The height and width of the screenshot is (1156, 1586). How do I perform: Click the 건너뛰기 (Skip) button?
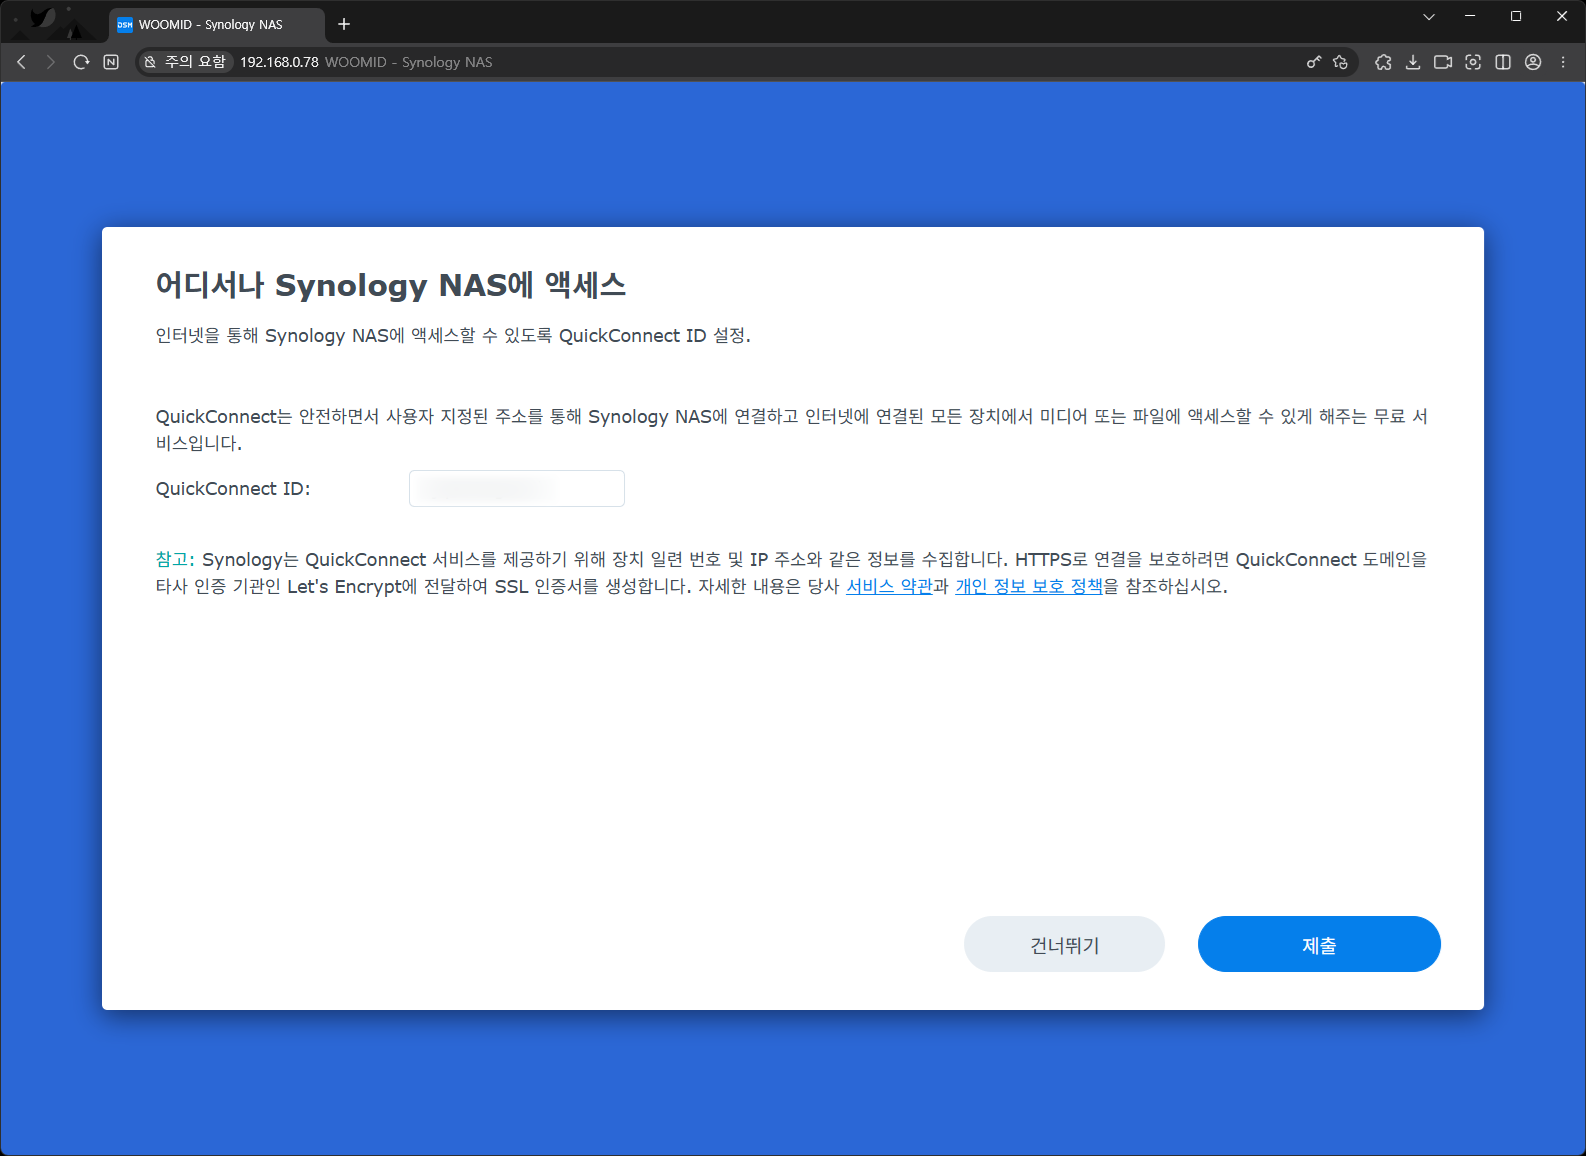tap(1064, 944)
